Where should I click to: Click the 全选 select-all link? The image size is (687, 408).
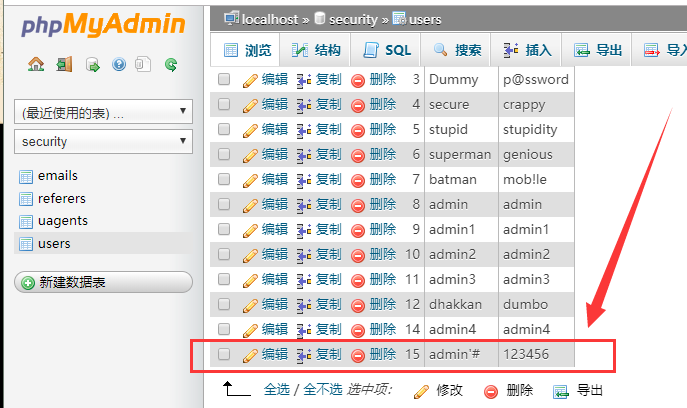277,390
